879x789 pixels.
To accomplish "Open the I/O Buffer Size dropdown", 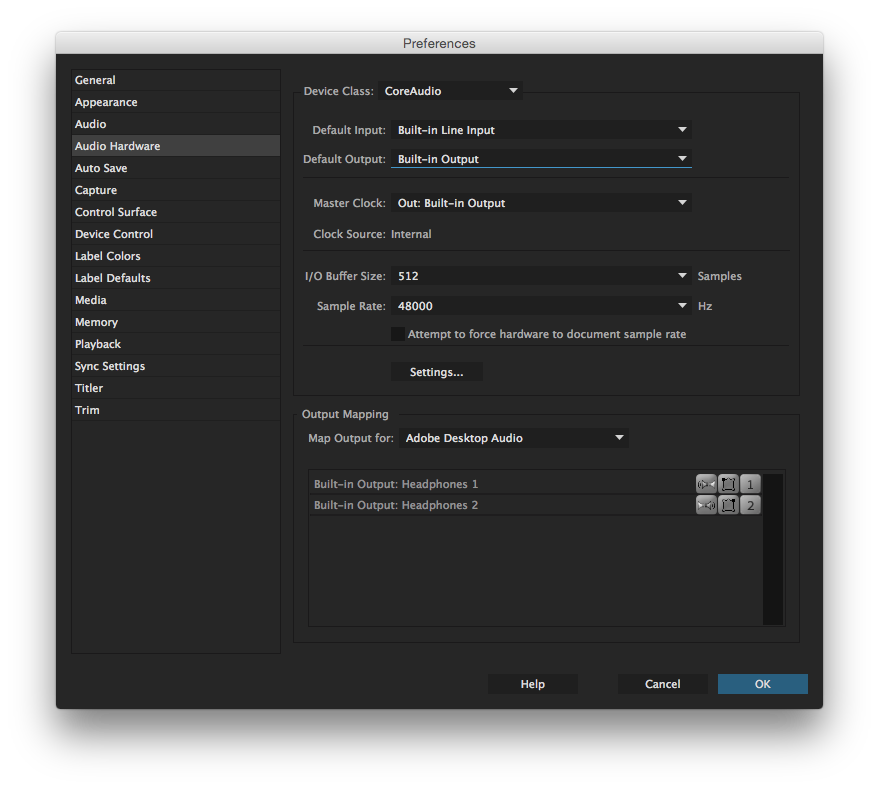I will click(541, 276).
